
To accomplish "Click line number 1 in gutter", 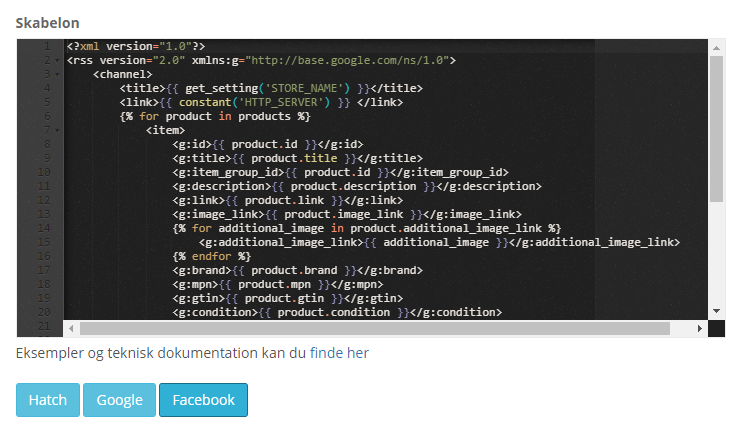I will pos(47,46).
